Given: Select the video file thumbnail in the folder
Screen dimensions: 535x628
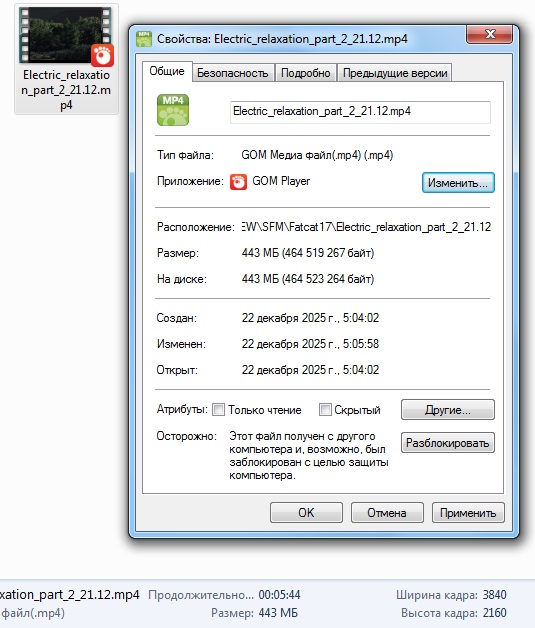Looking at the screenshot, I should (x=66, y=35).
